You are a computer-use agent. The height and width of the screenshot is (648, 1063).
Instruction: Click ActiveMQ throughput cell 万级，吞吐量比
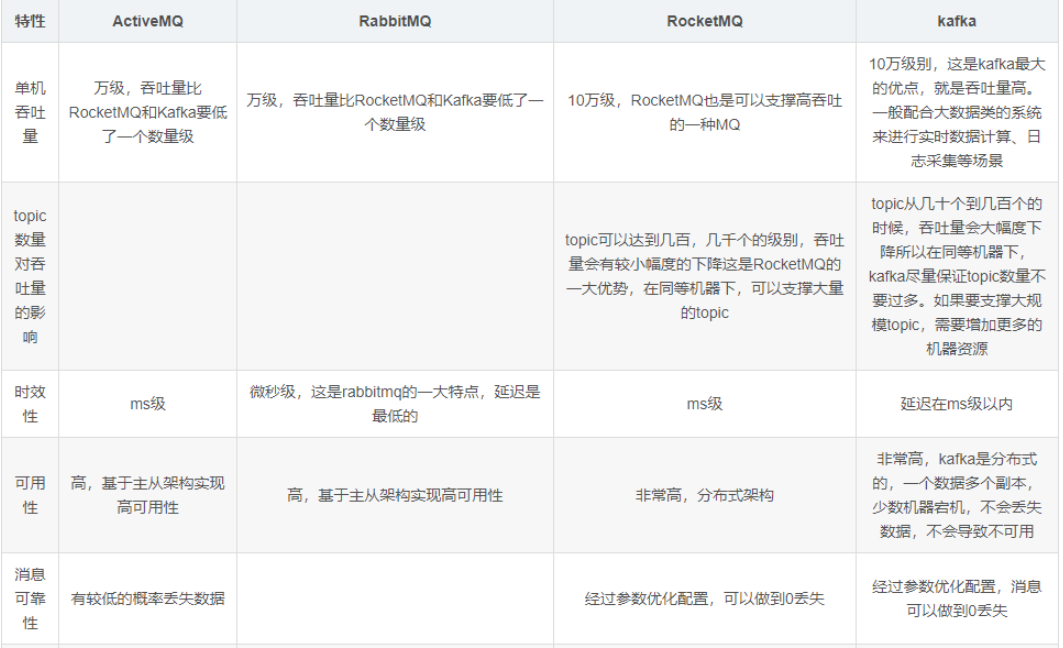click(148, 112)
